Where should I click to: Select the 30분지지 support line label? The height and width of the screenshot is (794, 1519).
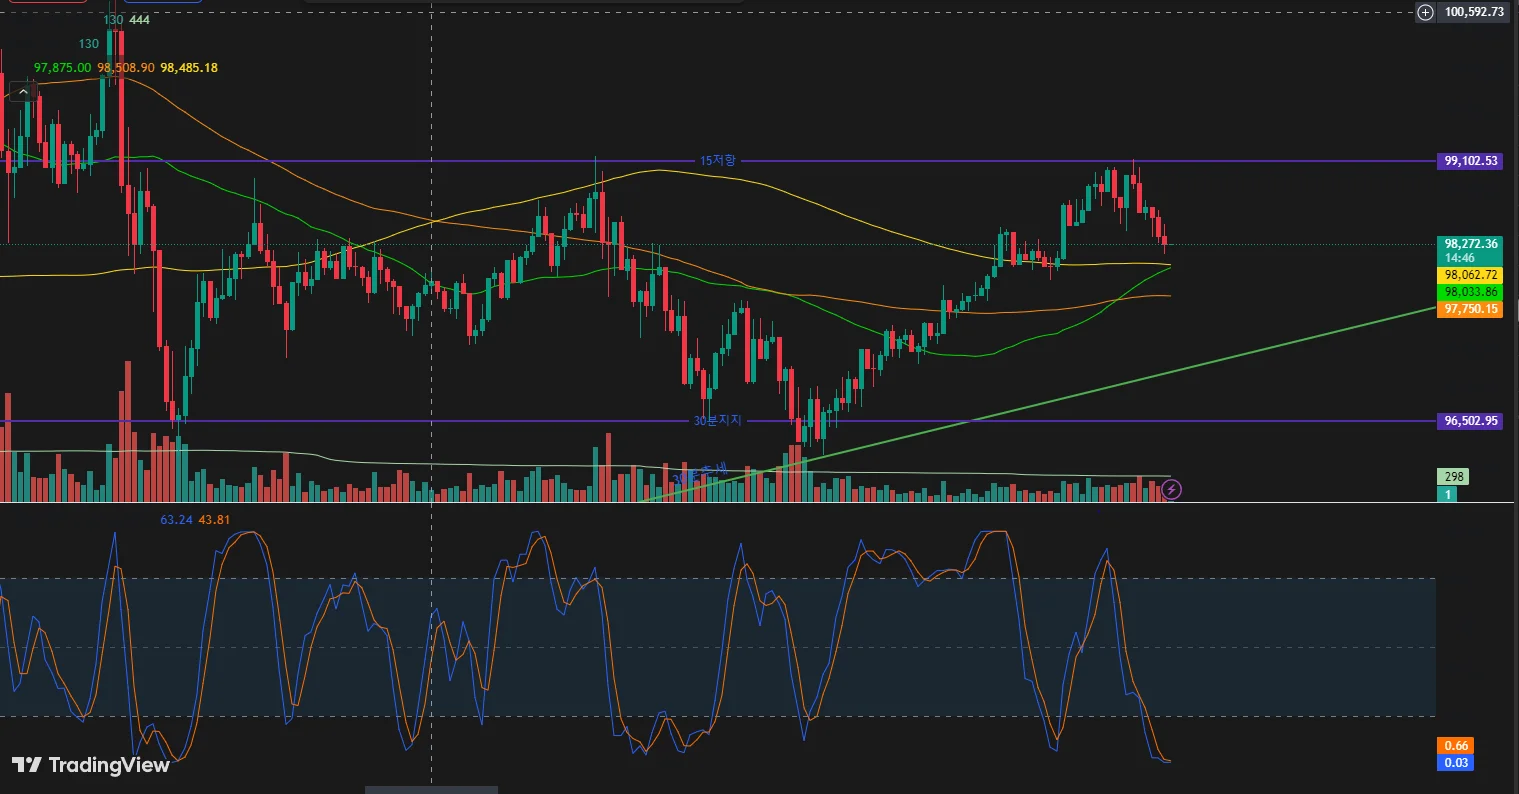718,421
